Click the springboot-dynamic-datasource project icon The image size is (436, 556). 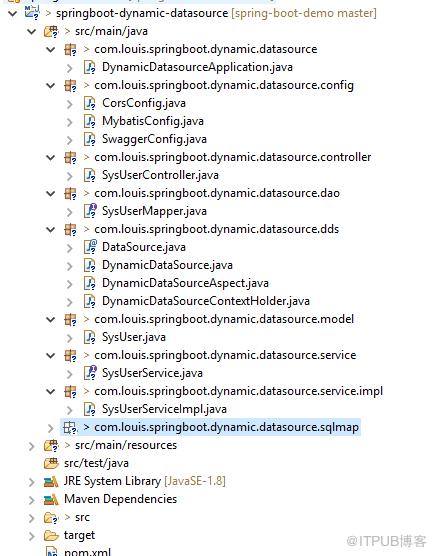32,13
